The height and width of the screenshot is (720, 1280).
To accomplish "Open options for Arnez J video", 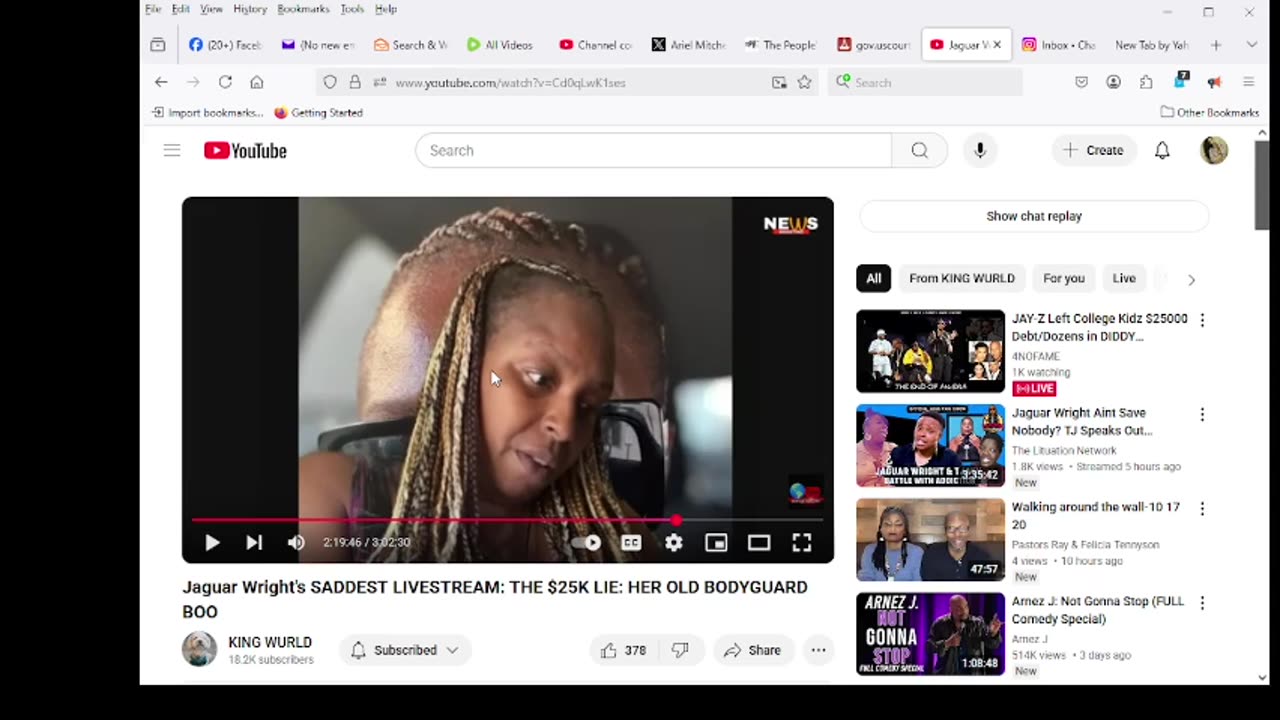I will coord(1202,602).
